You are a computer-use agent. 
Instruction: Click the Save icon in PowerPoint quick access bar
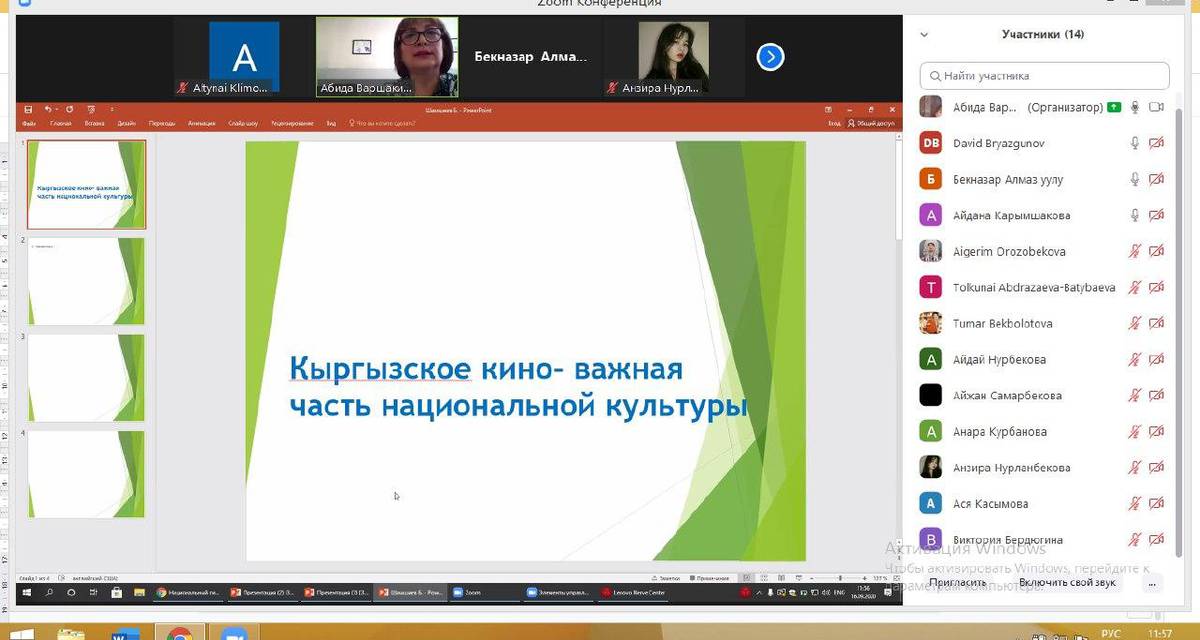point(28,109)
